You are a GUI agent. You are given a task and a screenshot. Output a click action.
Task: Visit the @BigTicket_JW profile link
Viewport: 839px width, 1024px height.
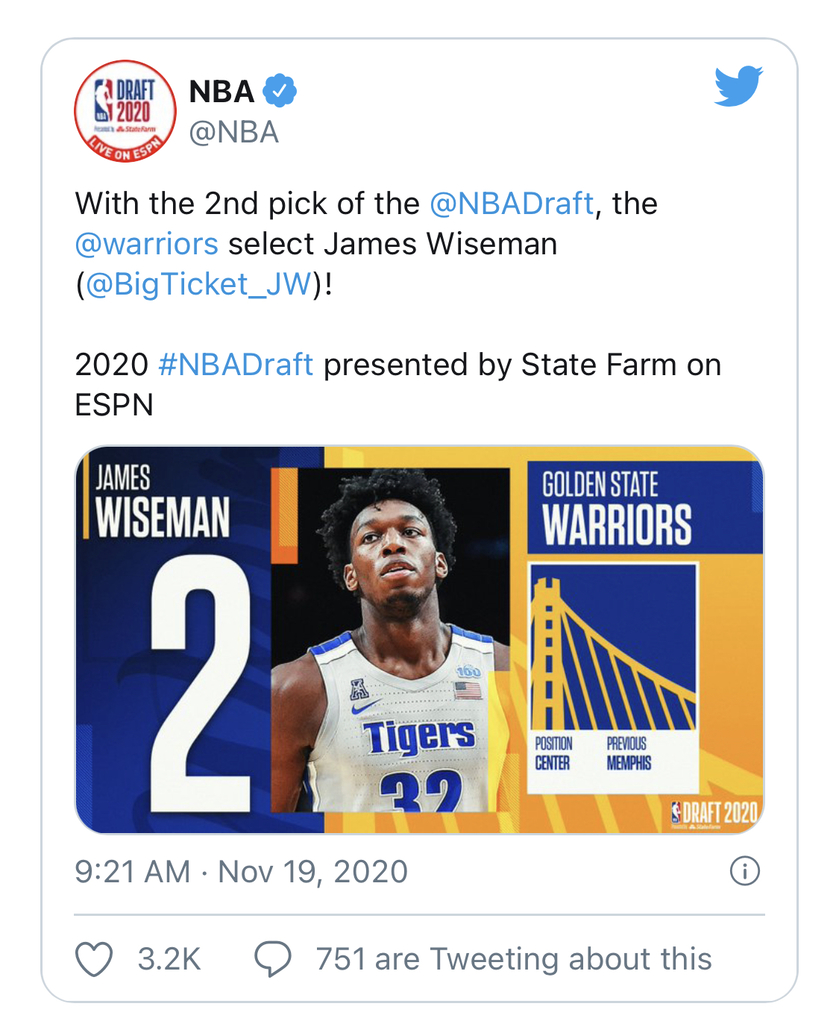tap(198, 285)
